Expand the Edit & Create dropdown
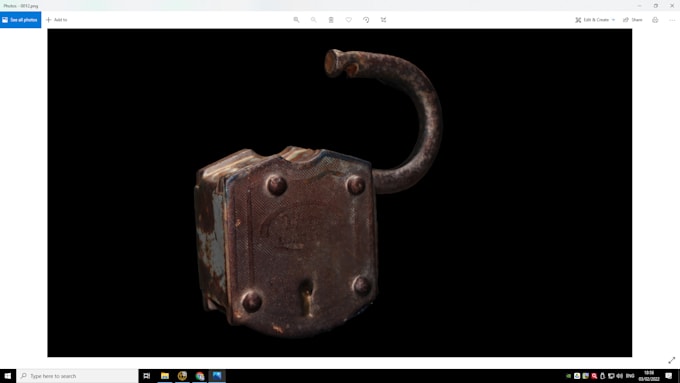This screenshot has width=680, height=383. coord(595,20)
